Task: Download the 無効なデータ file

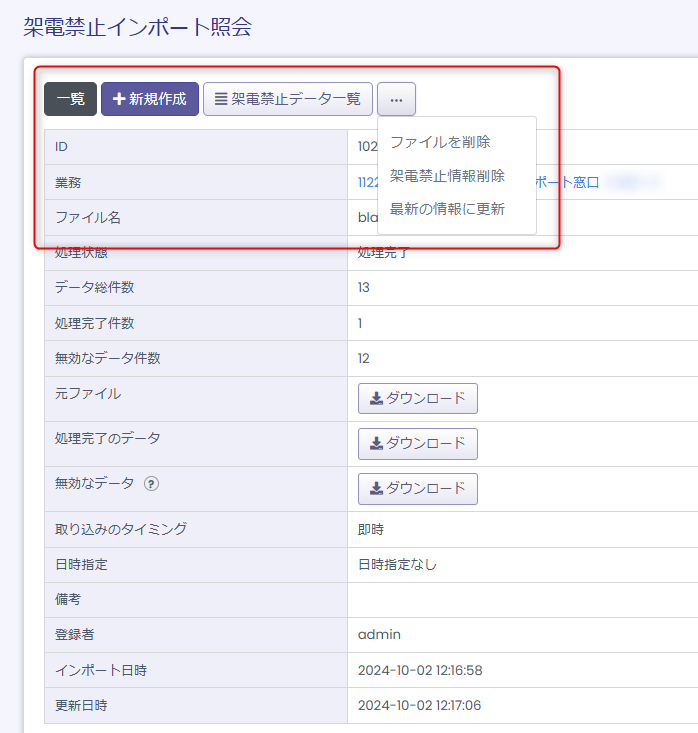Action: point(417,488)
